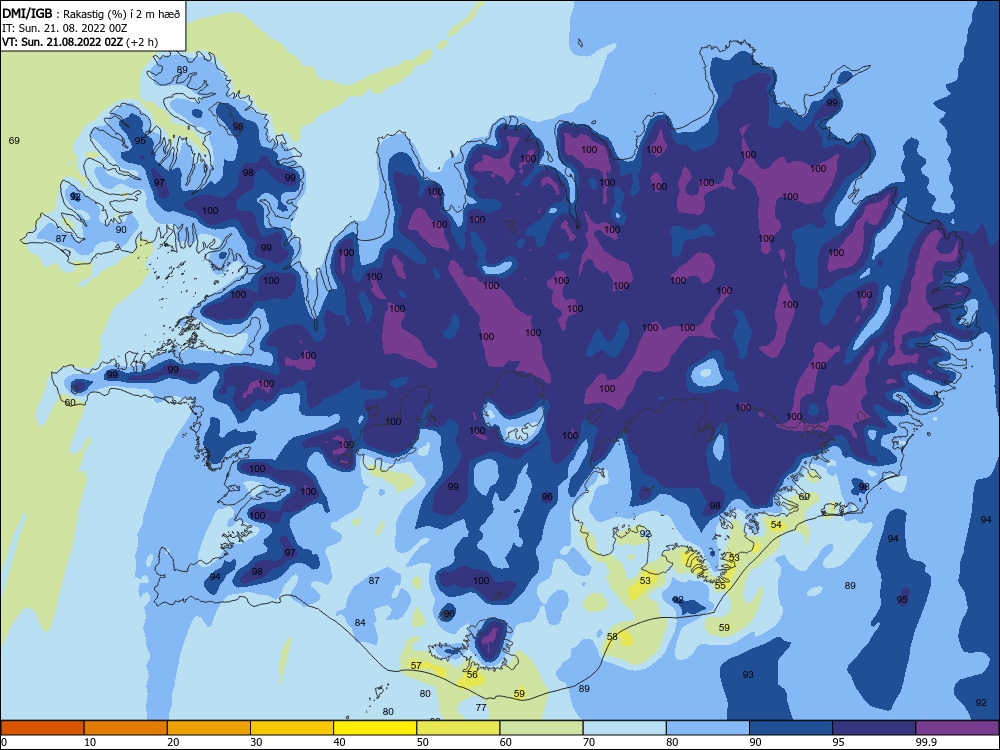The width and height of the screenshot is (1000, 750).
Task: Click the '56' humidity value near the southern glacier
Action: click(472, 675)
